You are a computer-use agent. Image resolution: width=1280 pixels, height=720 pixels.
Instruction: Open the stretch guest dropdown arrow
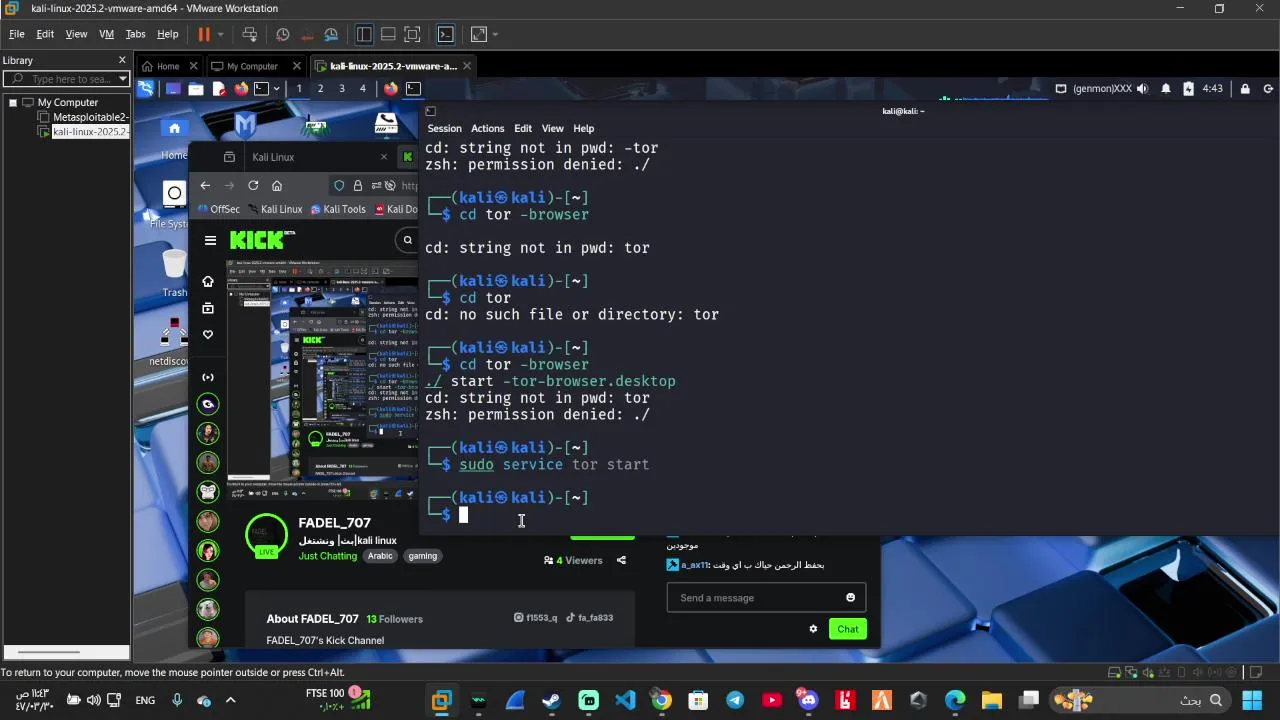tap(495, 34)
